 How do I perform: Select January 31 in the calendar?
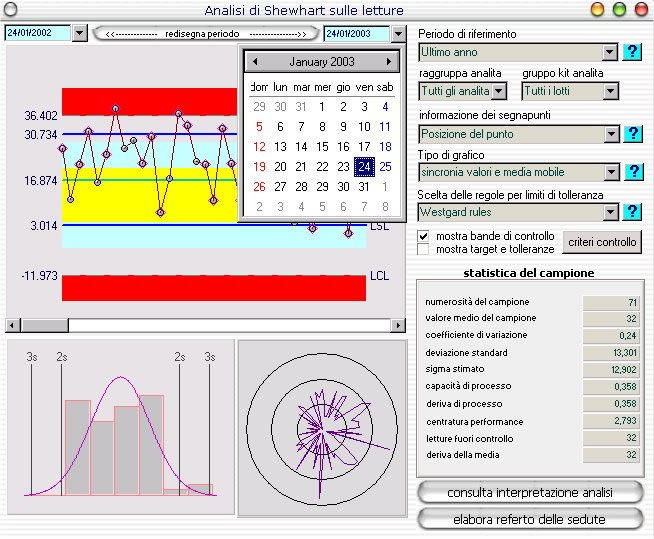(364, 187)
